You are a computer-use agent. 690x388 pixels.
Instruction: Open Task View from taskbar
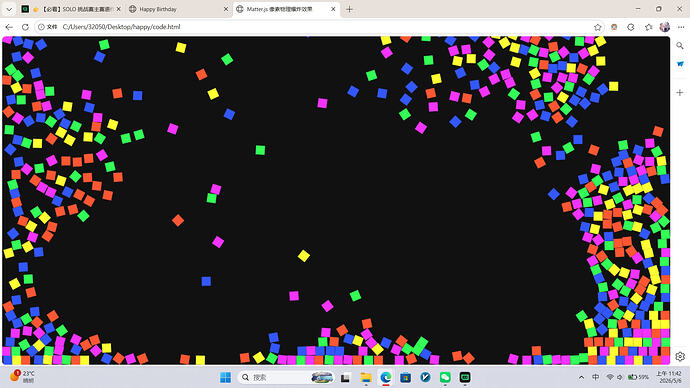(345, 377)
